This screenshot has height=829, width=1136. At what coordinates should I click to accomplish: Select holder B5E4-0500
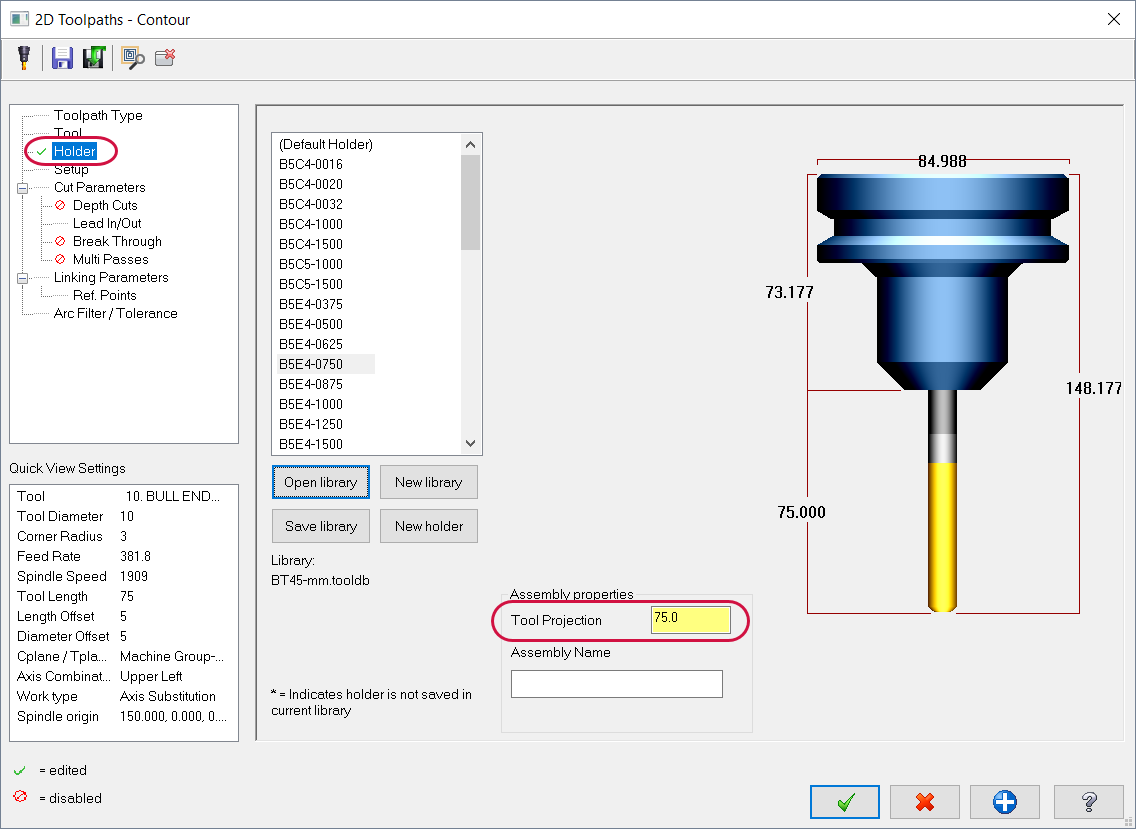pyautogui.click(x=311, y=324)
